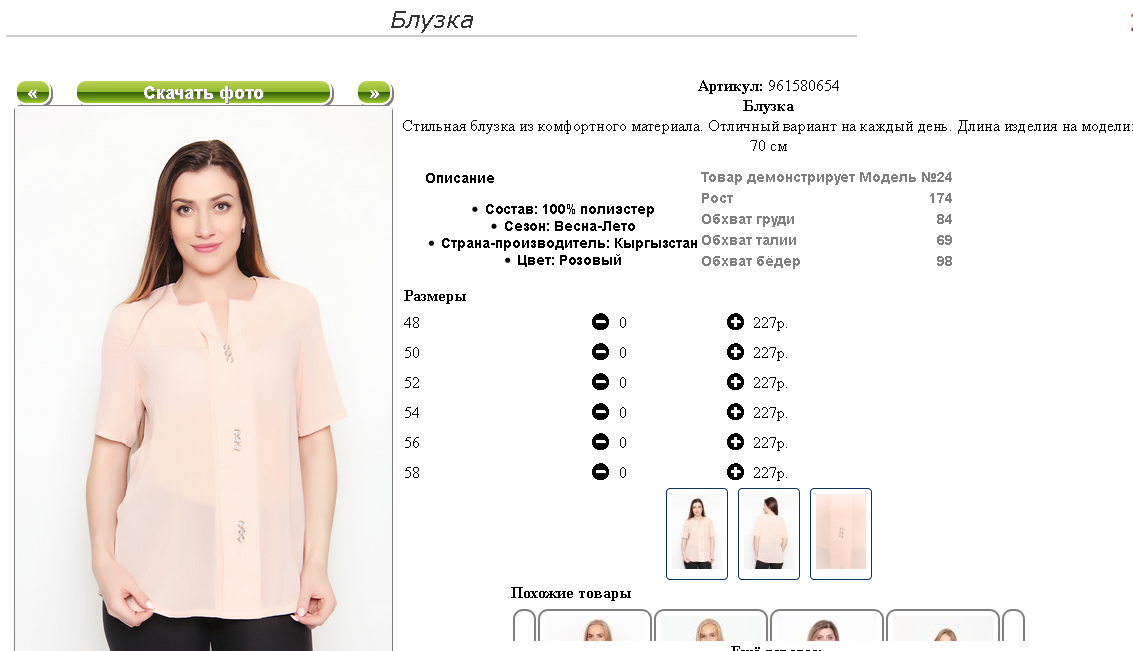Increase quantity for size 48
This screenshot has width=1133, height=651.
(735, 322)
